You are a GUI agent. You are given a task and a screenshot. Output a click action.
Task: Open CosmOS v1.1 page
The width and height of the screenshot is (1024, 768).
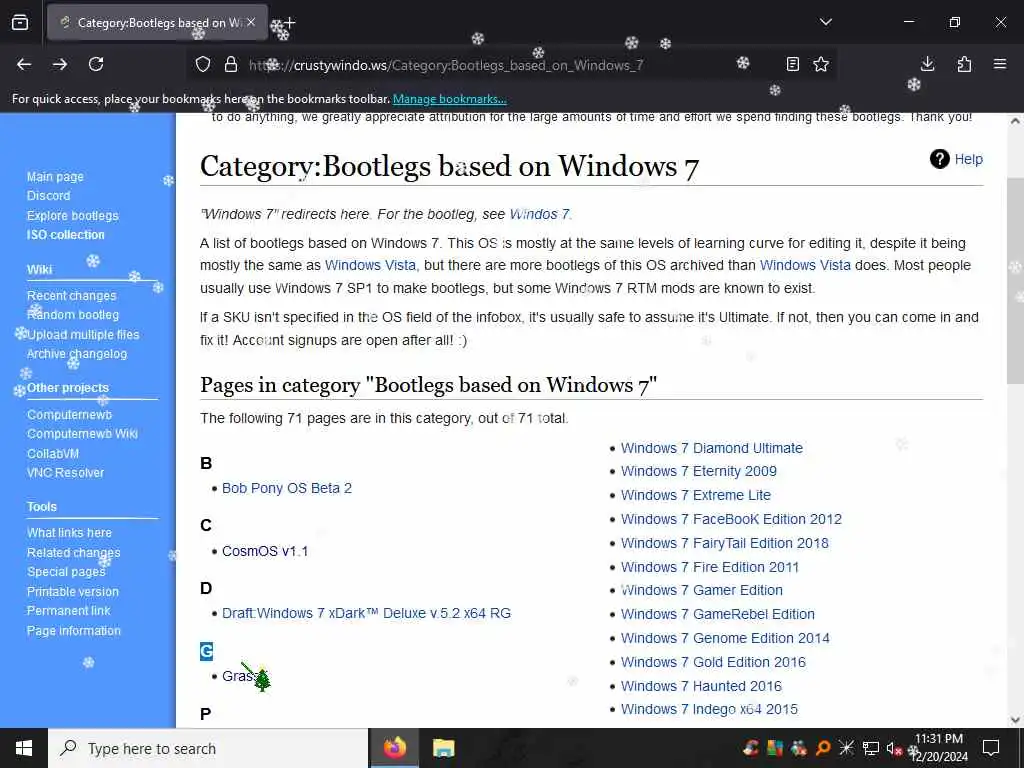pos(265,551)
